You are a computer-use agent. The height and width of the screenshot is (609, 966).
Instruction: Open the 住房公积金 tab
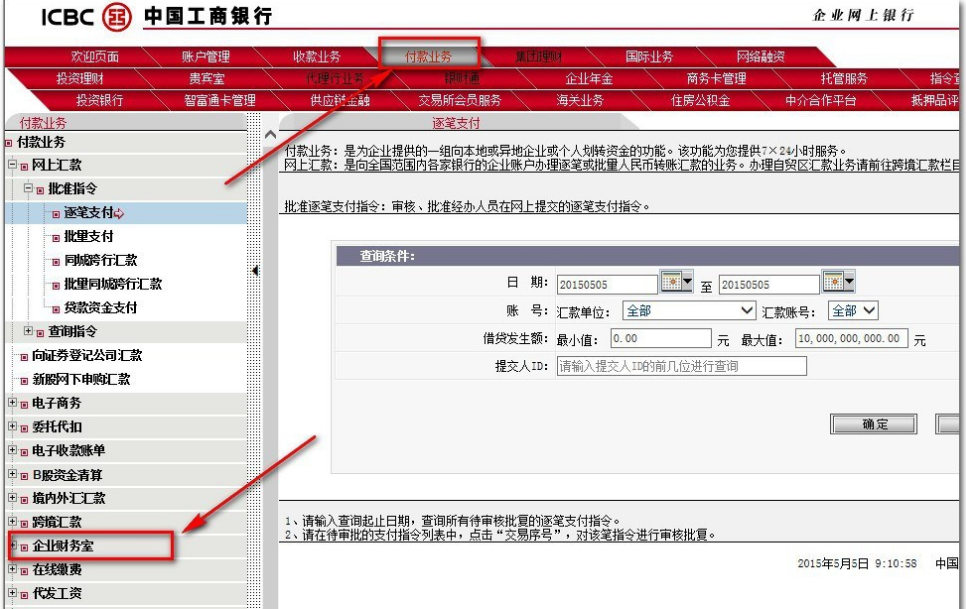tap(700, 100)
